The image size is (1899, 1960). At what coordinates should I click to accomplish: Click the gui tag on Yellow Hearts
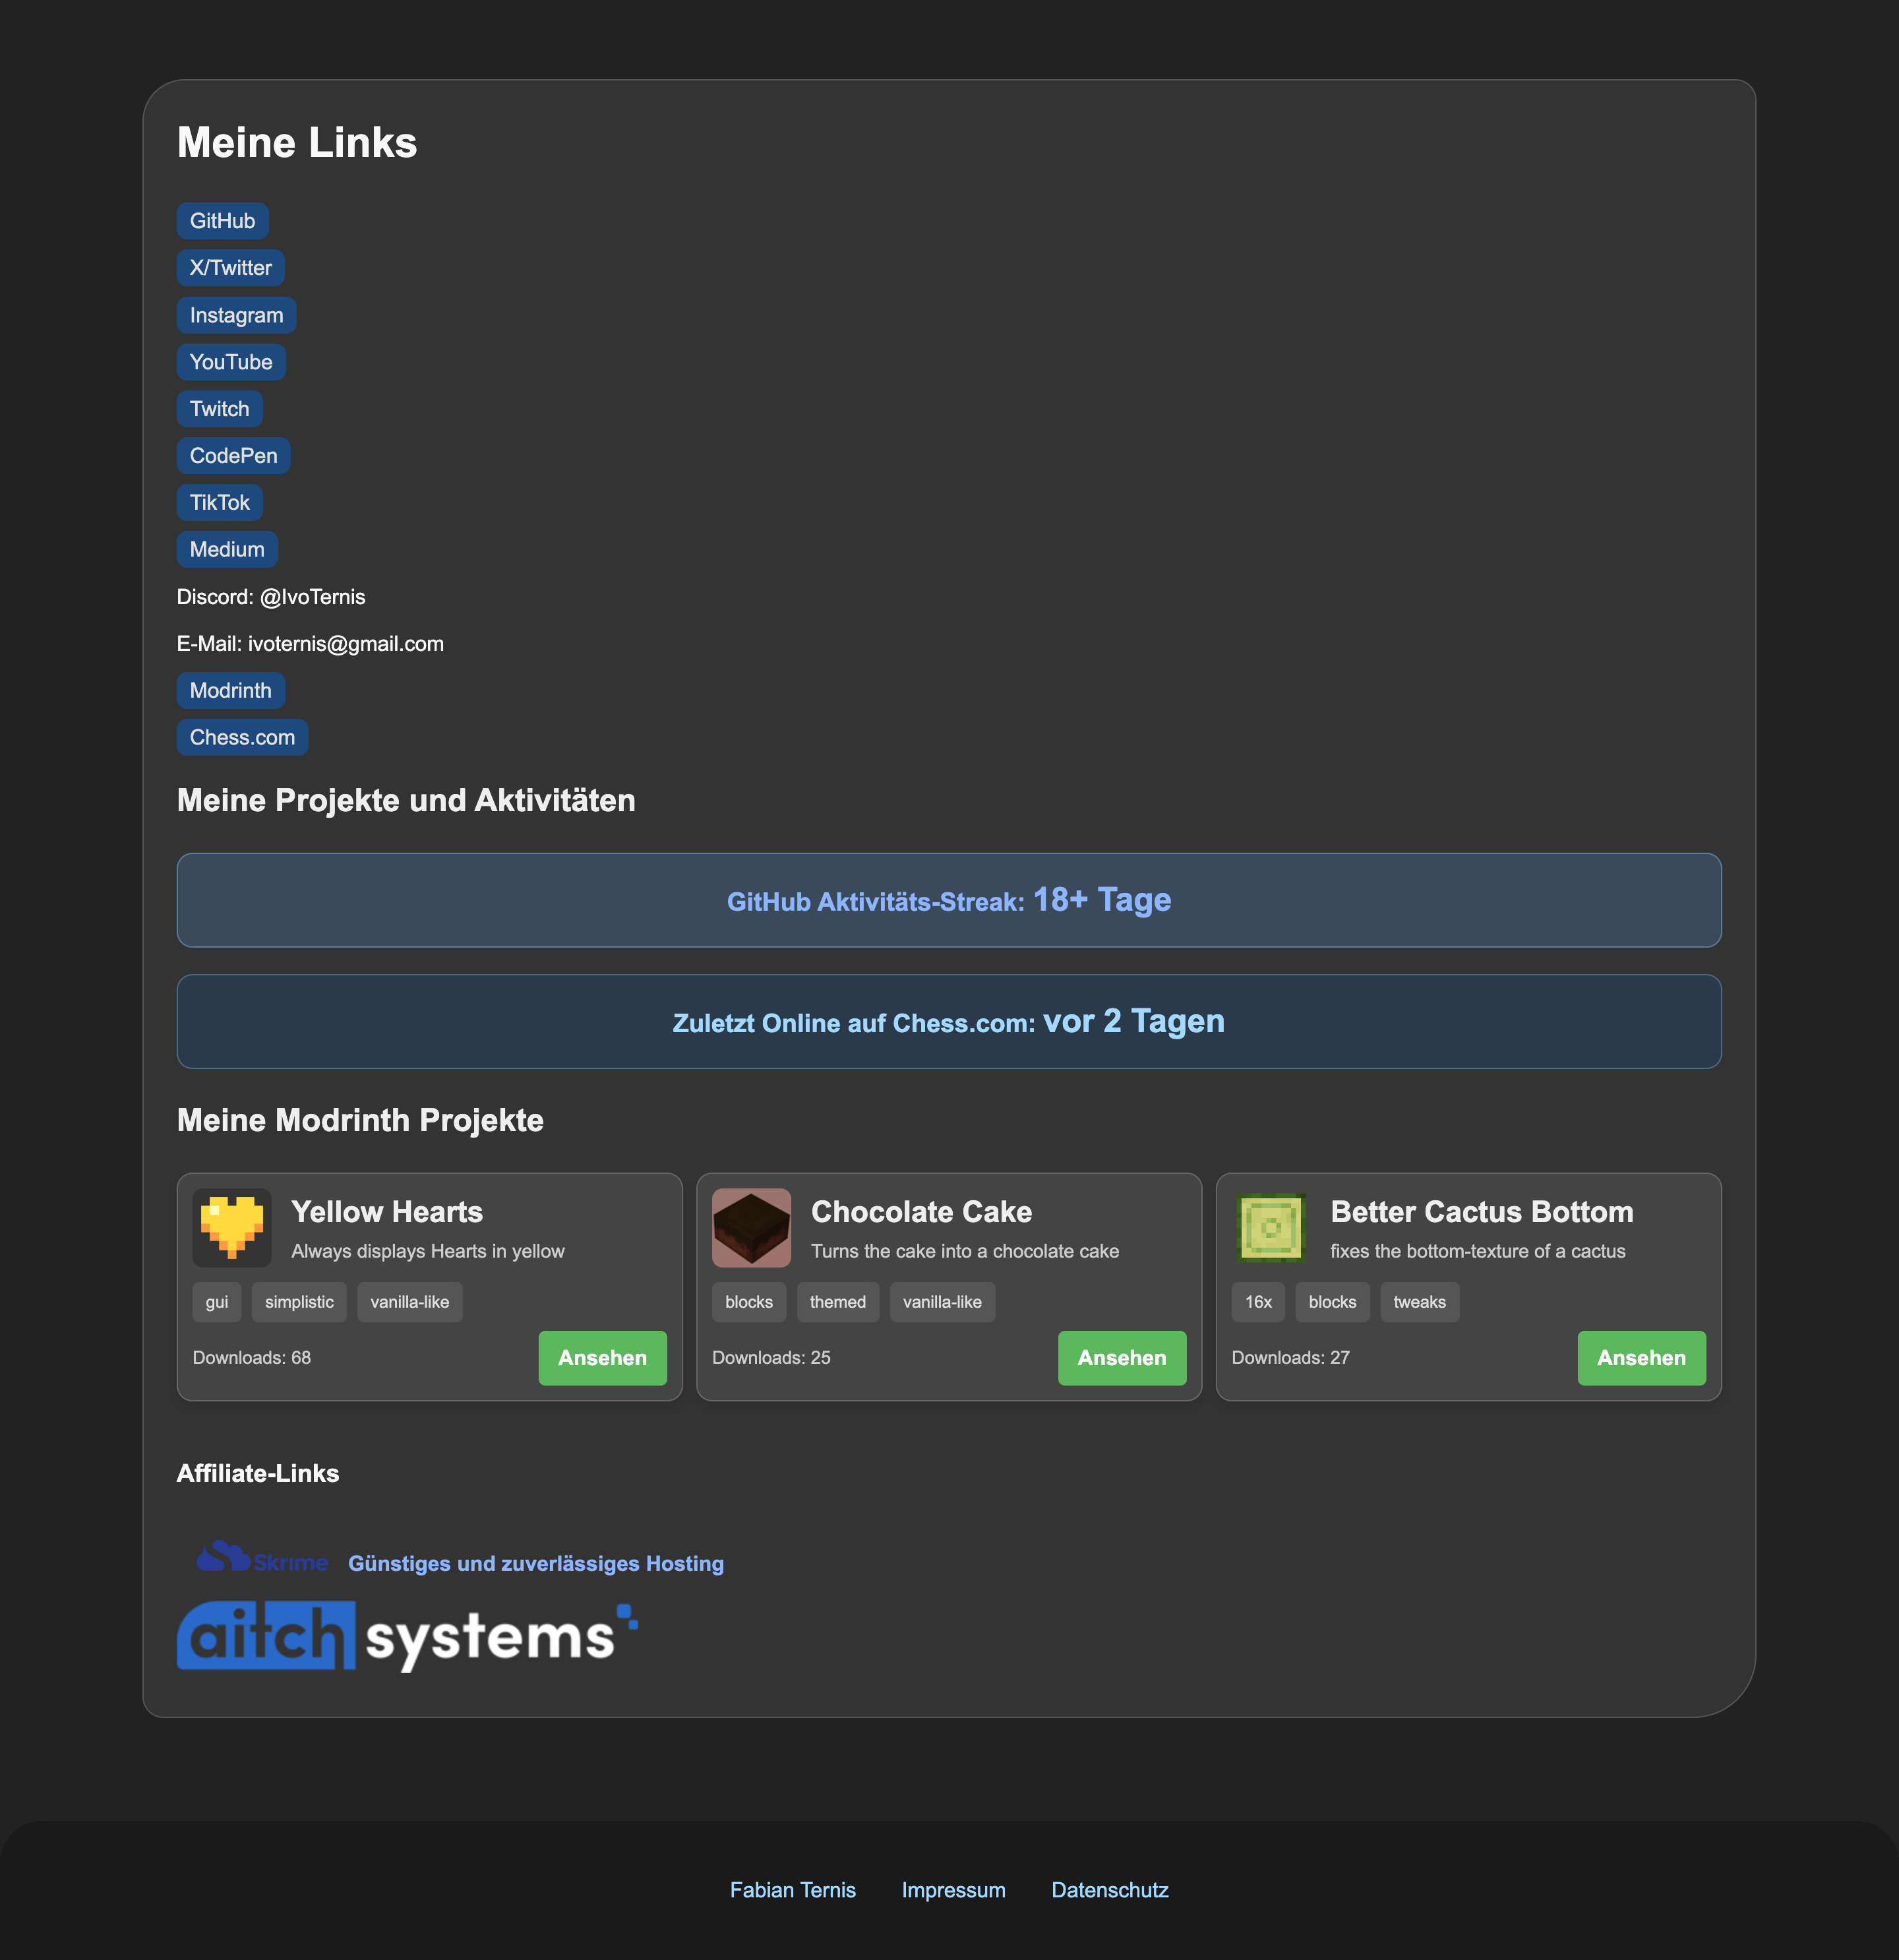click(x=217, y=1303)
